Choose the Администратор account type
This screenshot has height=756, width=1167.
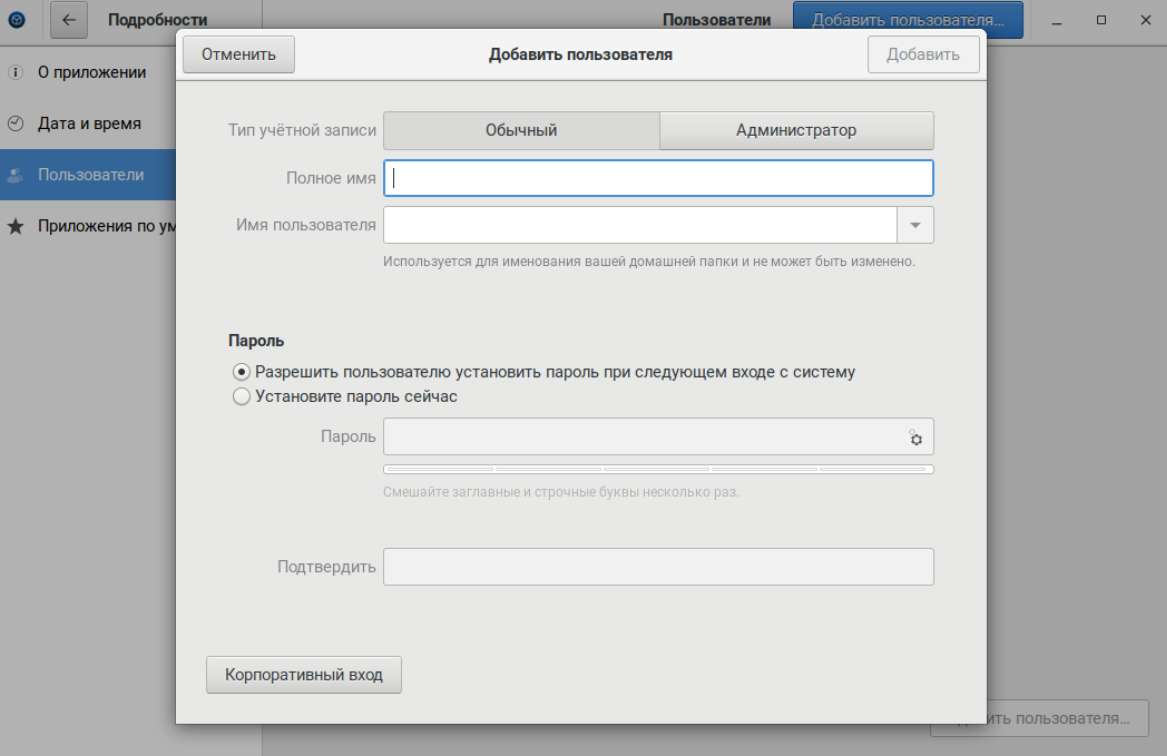(x=796, y=130)
